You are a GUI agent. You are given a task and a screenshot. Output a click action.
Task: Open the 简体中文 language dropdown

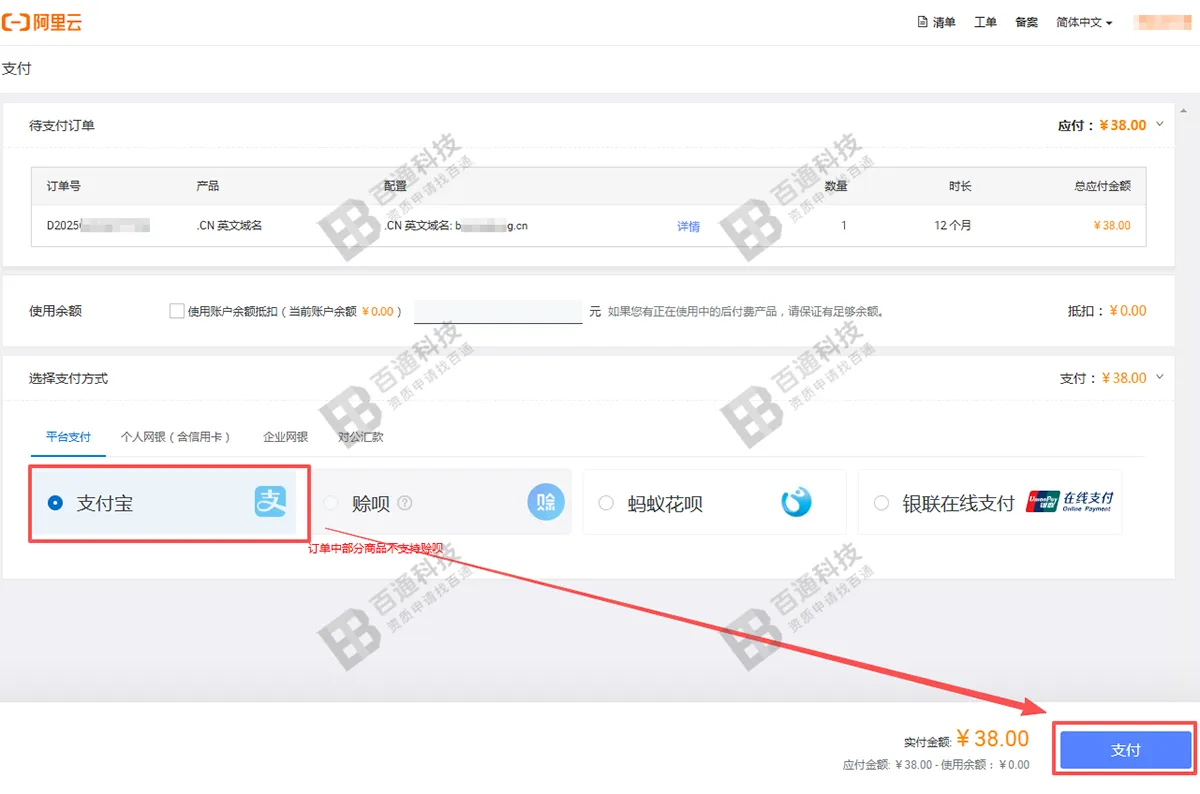pos(1084,22)
